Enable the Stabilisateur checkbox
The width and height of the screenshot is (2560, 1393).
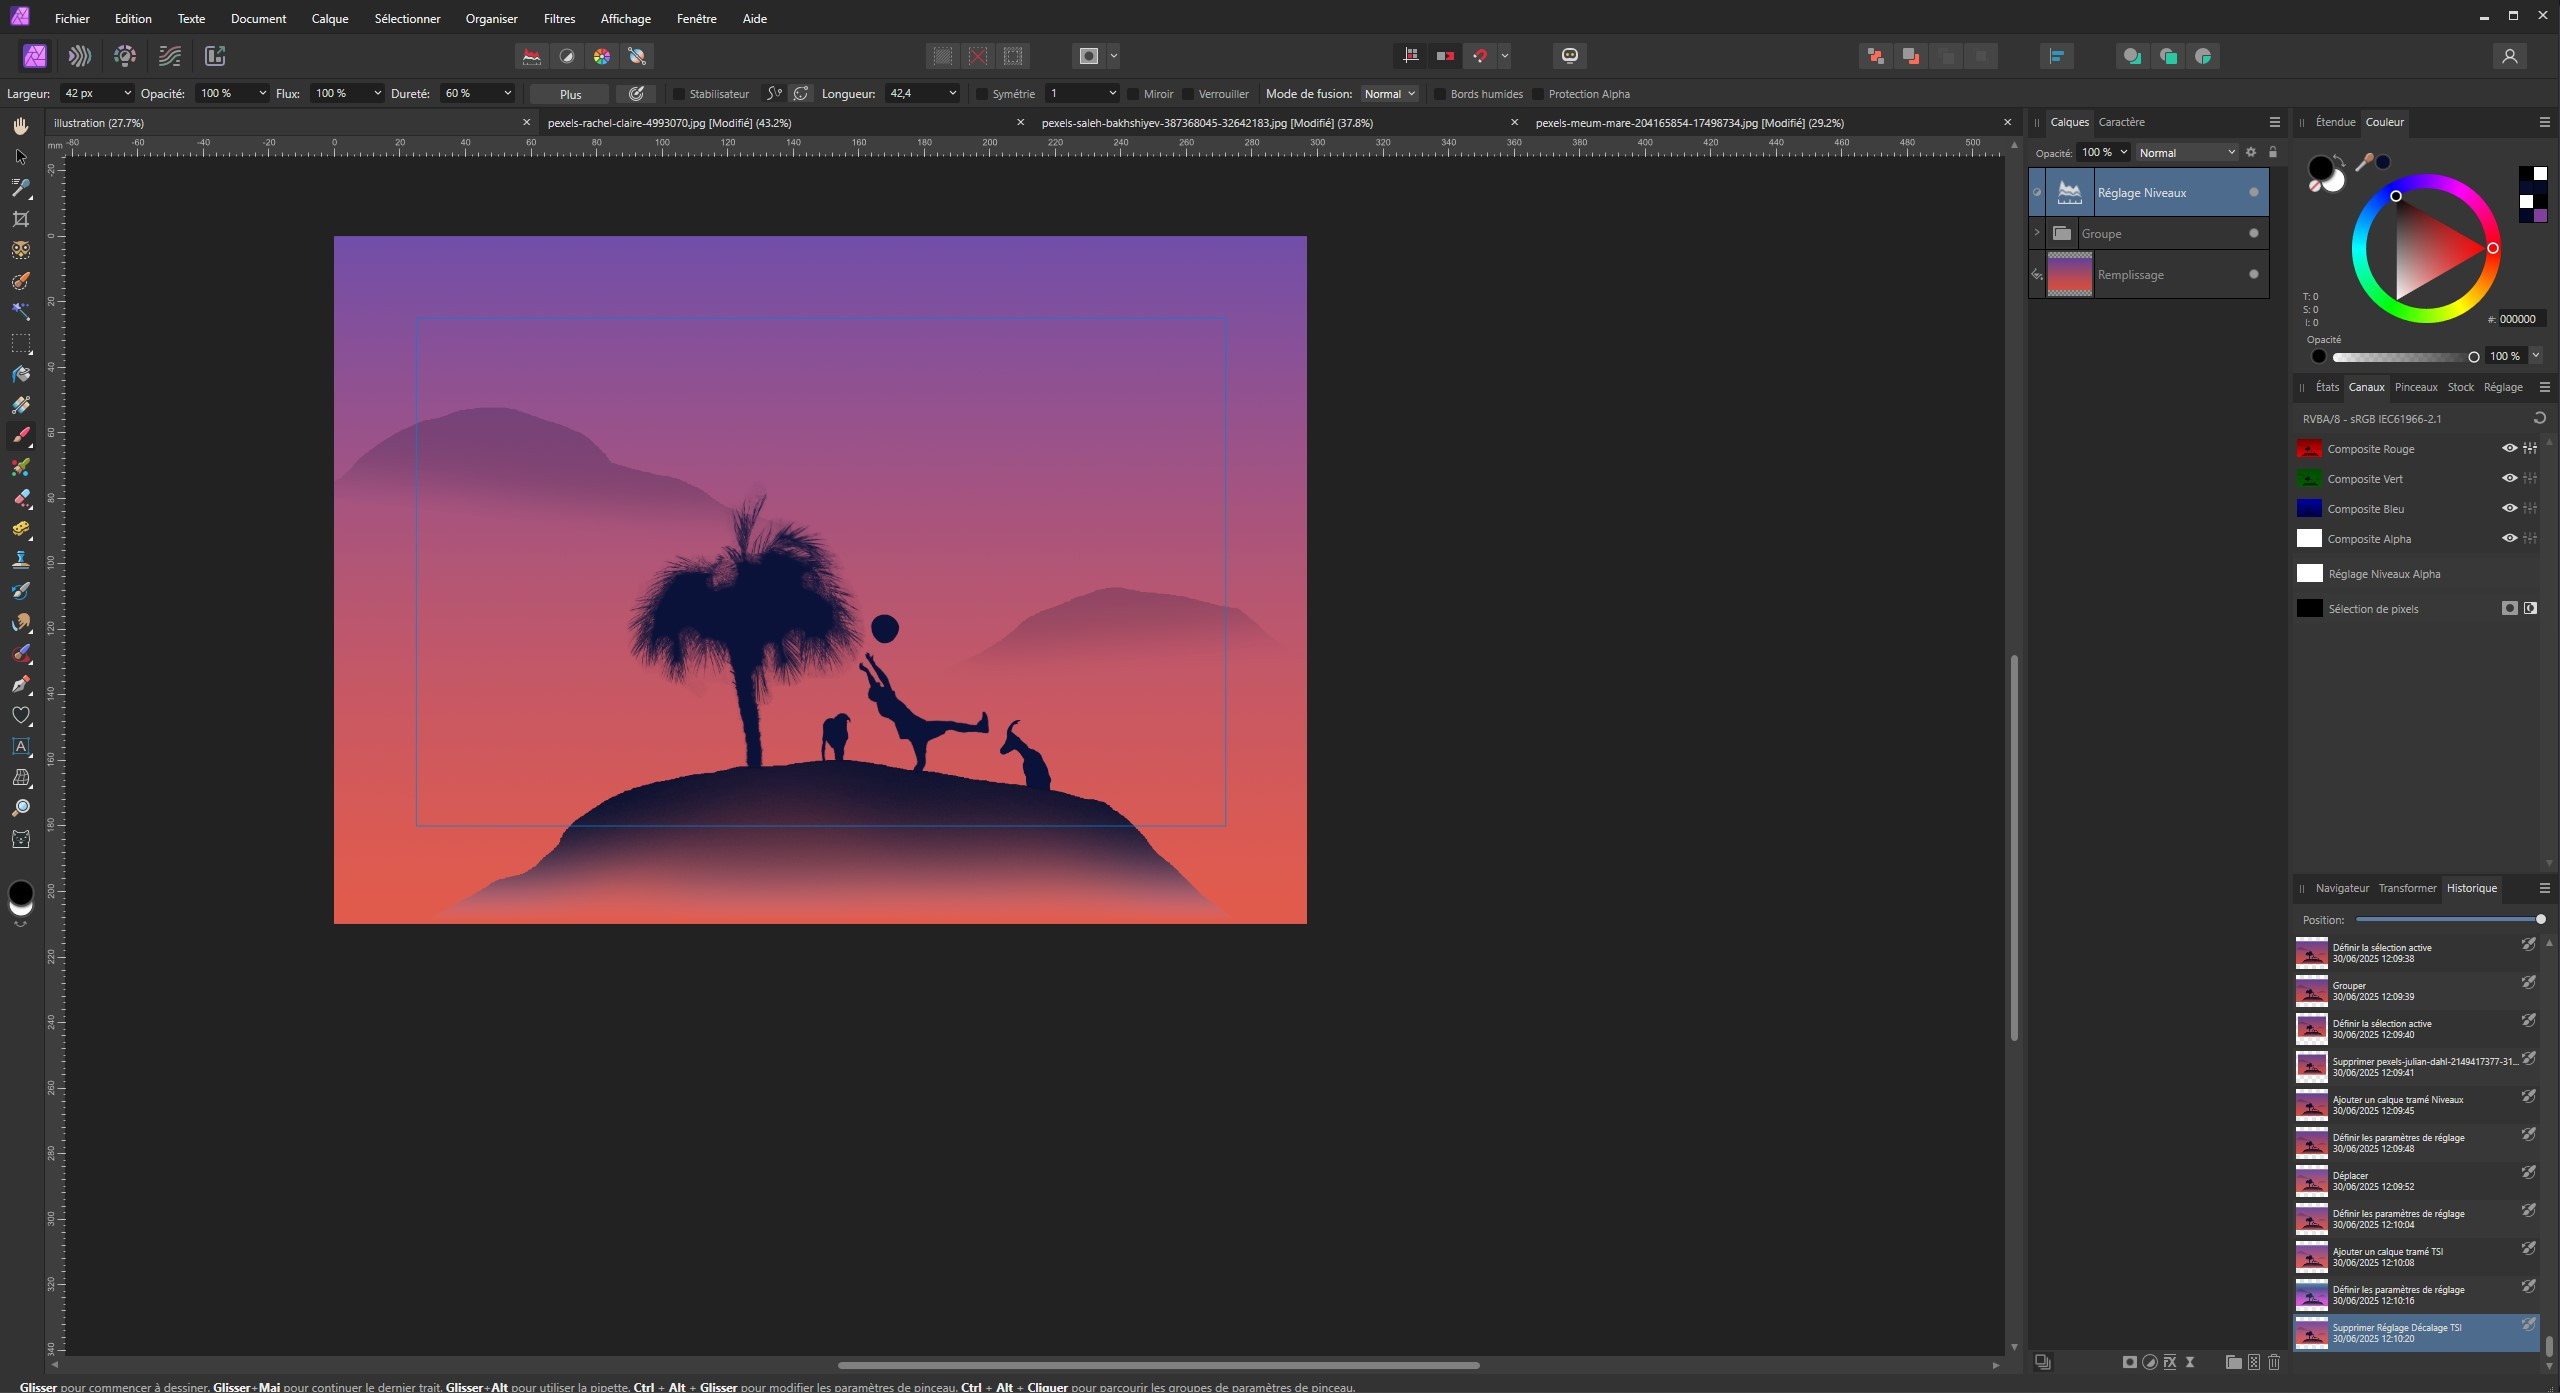click(x=679, y=94)
